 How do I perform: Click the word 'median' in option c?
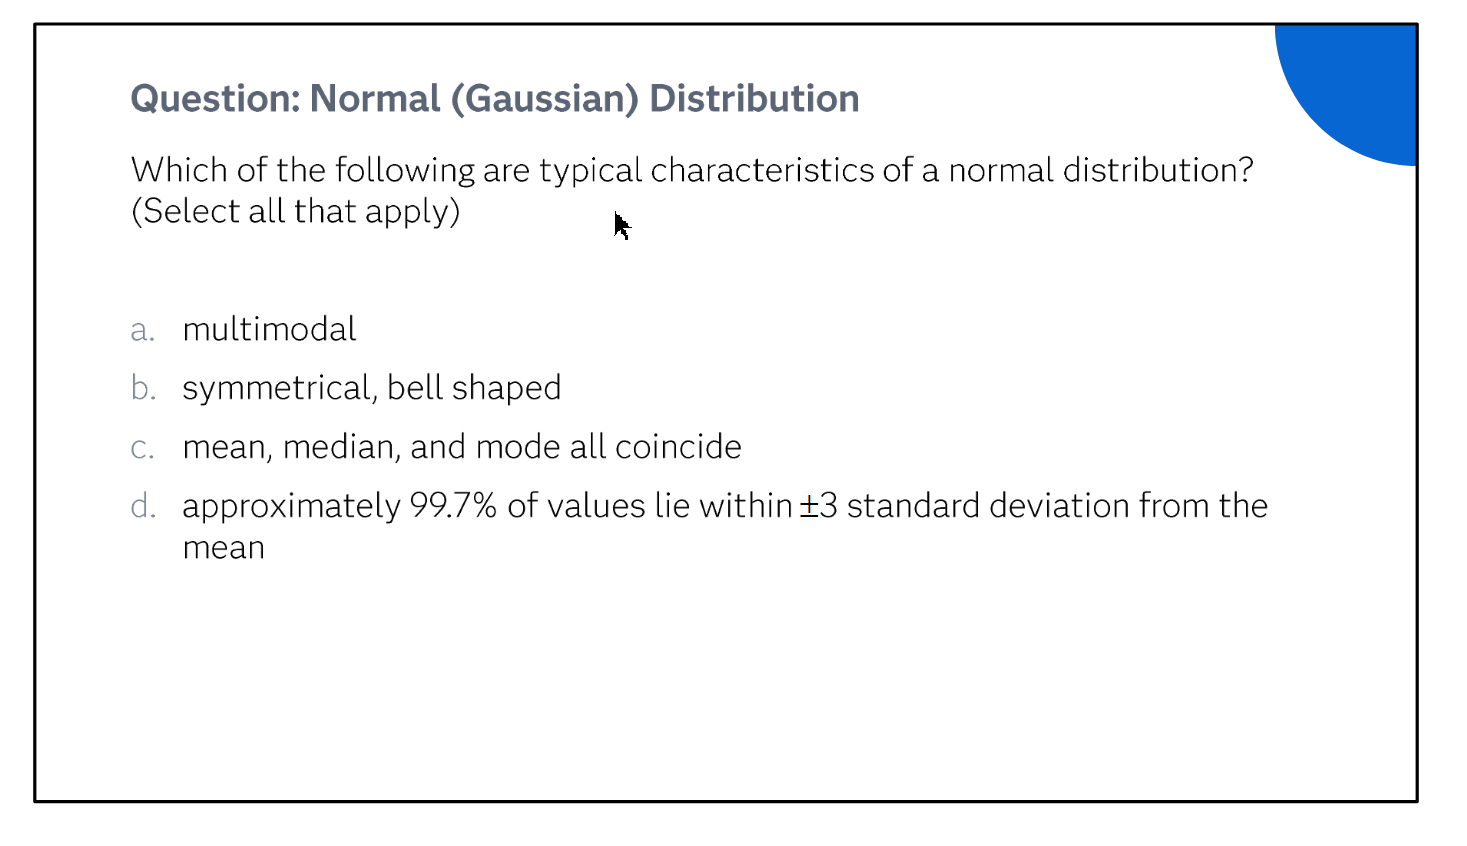341,447
